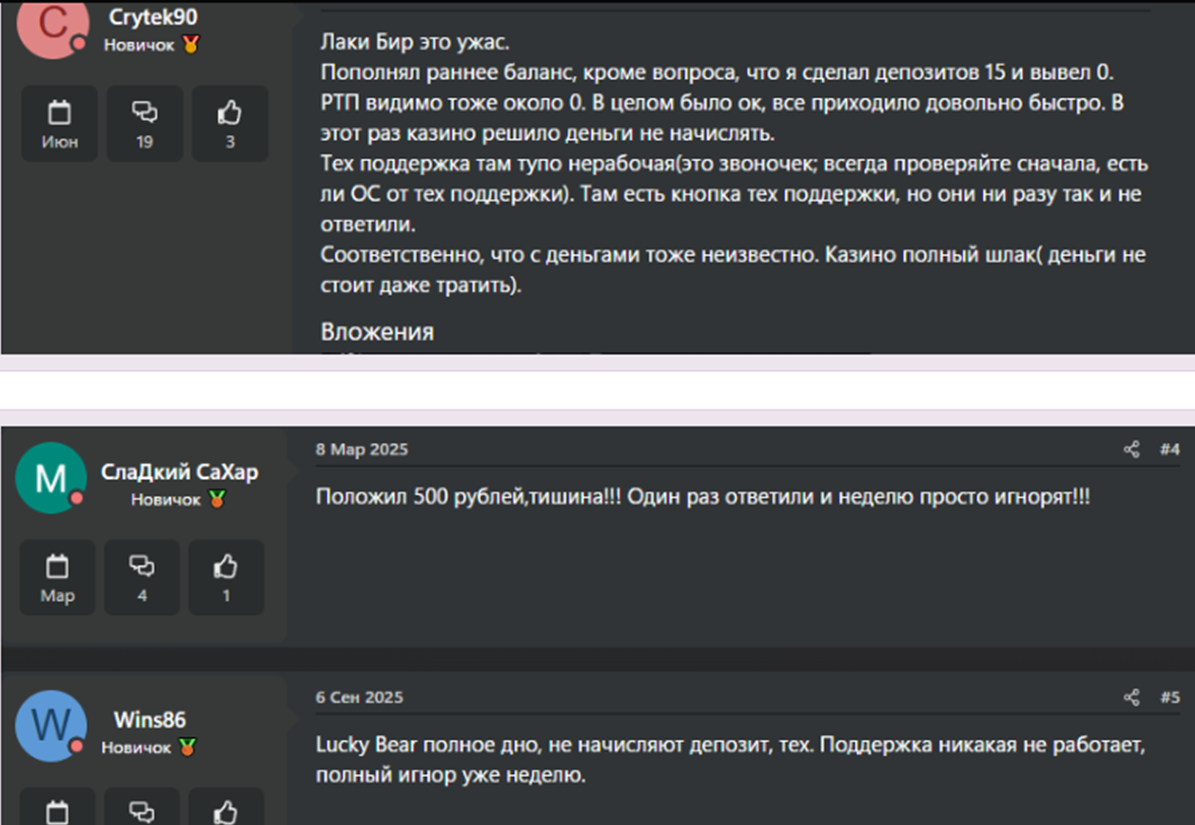The width and height of the screenshot is (1195, 825).
Task: Click the date 8 Мар 2025 on post #4
Action: (x=362, y=450)
